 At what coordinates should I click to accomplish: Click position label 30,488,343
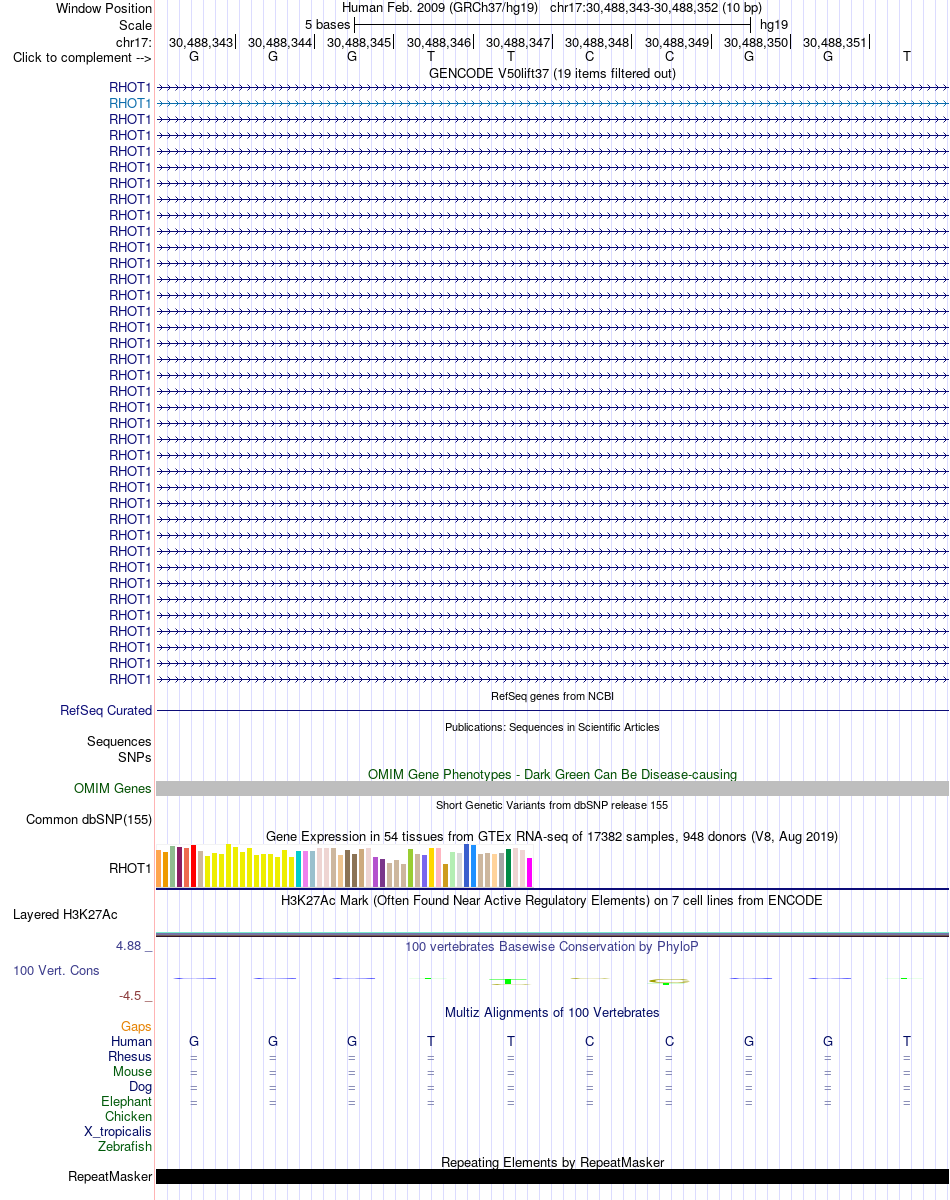(x=201, y=42)
